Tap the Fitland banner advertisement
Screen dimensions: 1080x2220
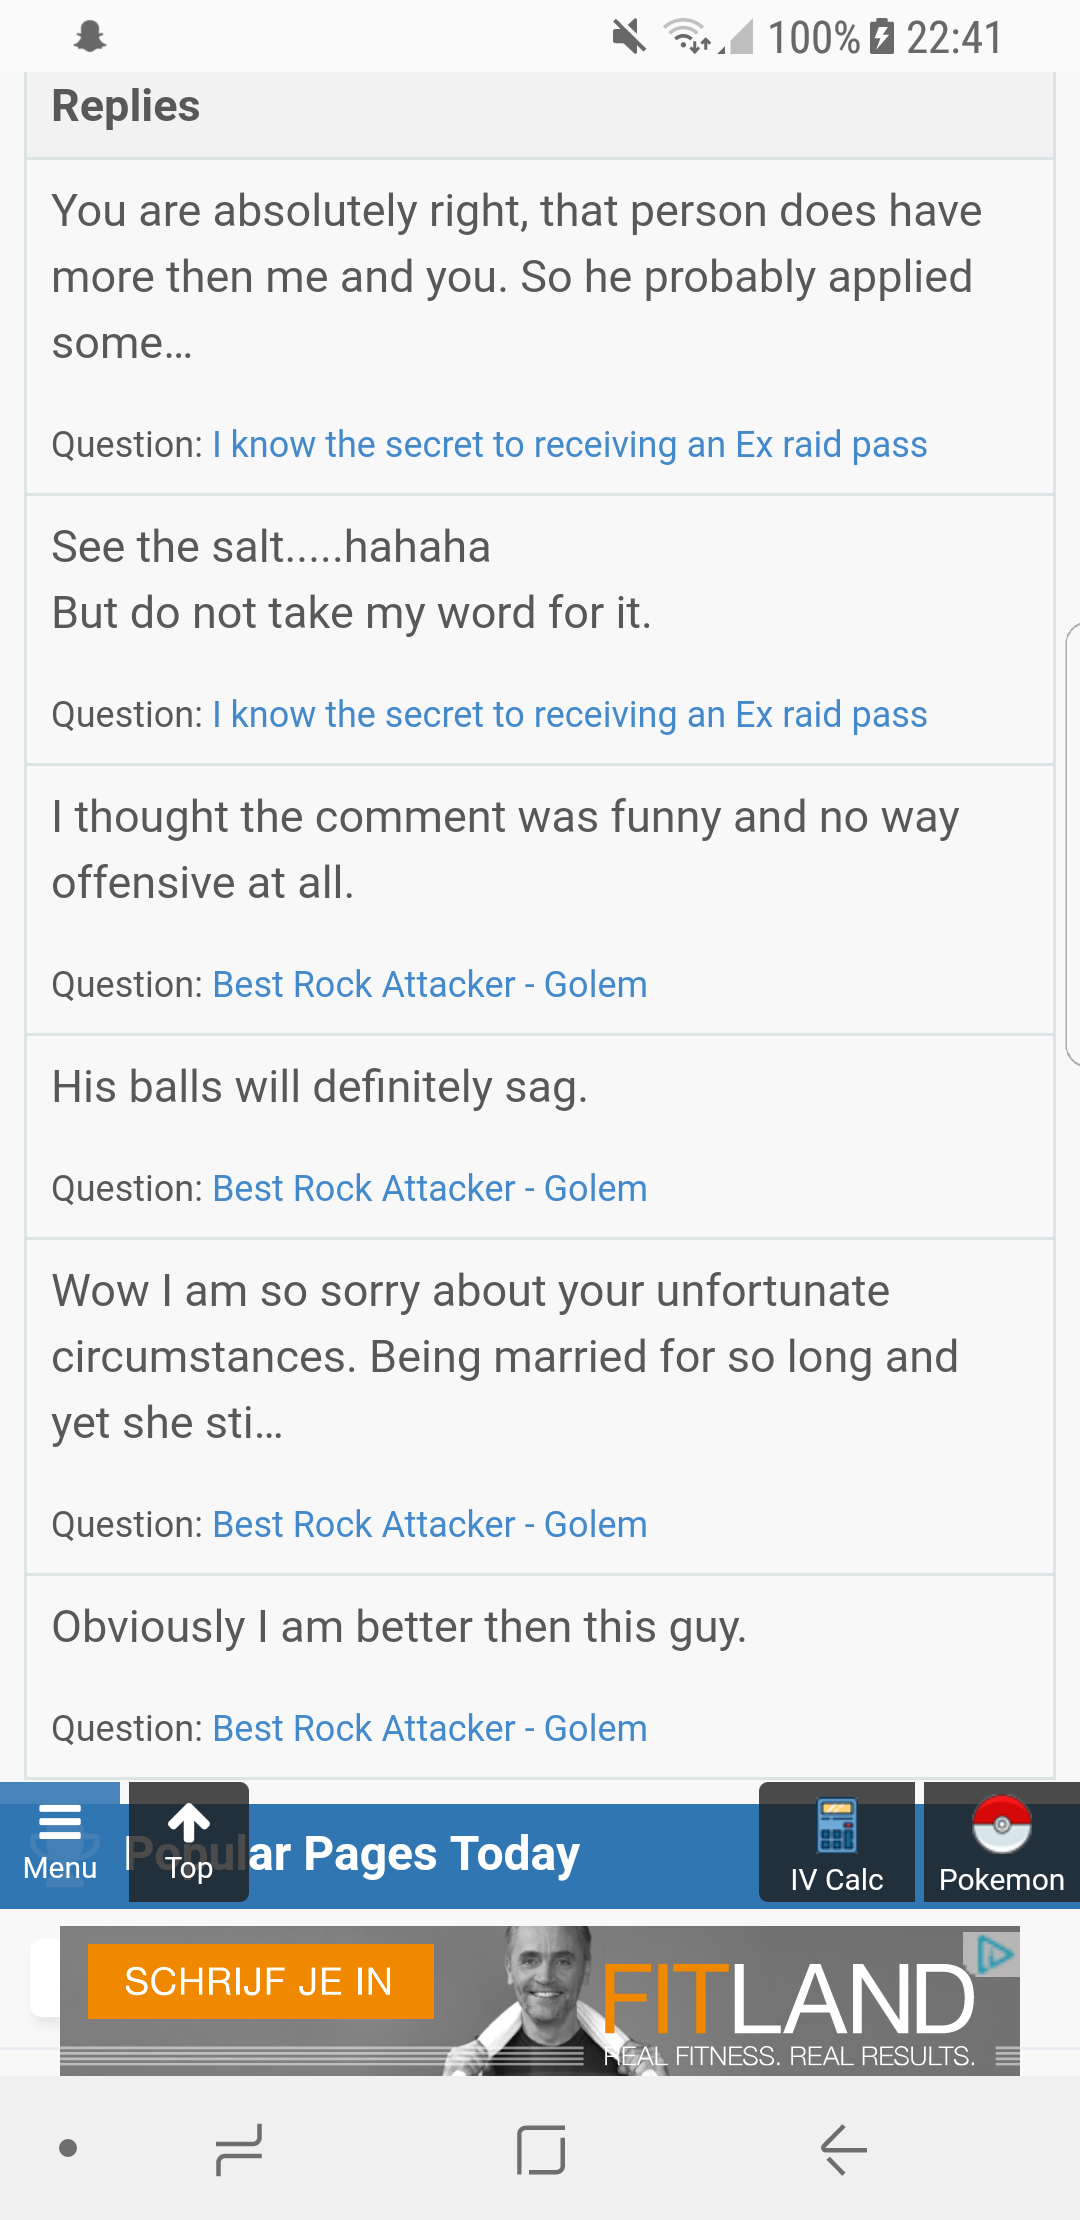click(540, 2000)
